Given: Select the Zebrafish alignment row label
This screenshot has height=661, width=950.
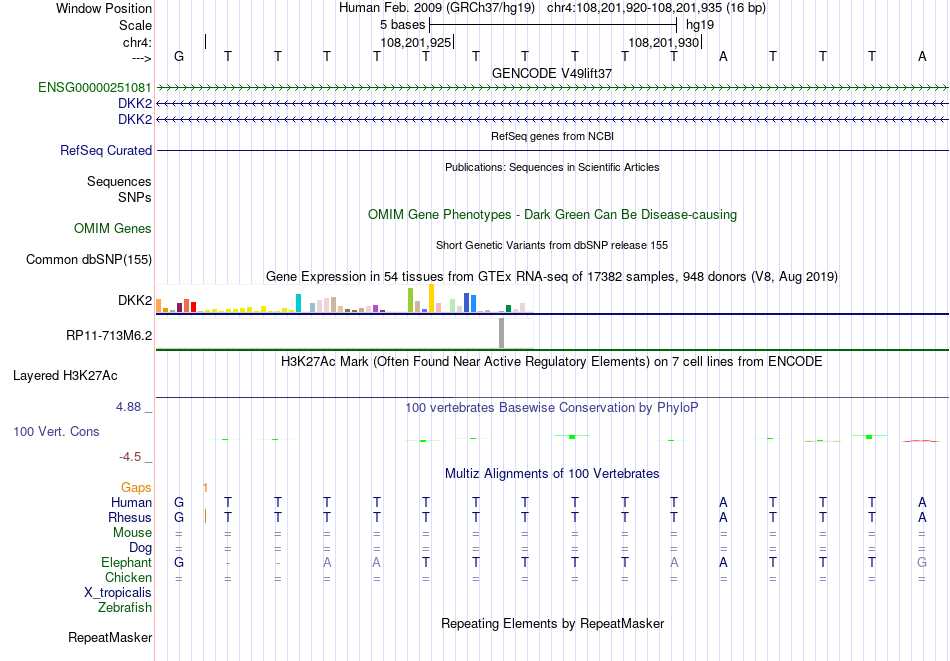Looking at the screenshot, I should pos(125,607).
